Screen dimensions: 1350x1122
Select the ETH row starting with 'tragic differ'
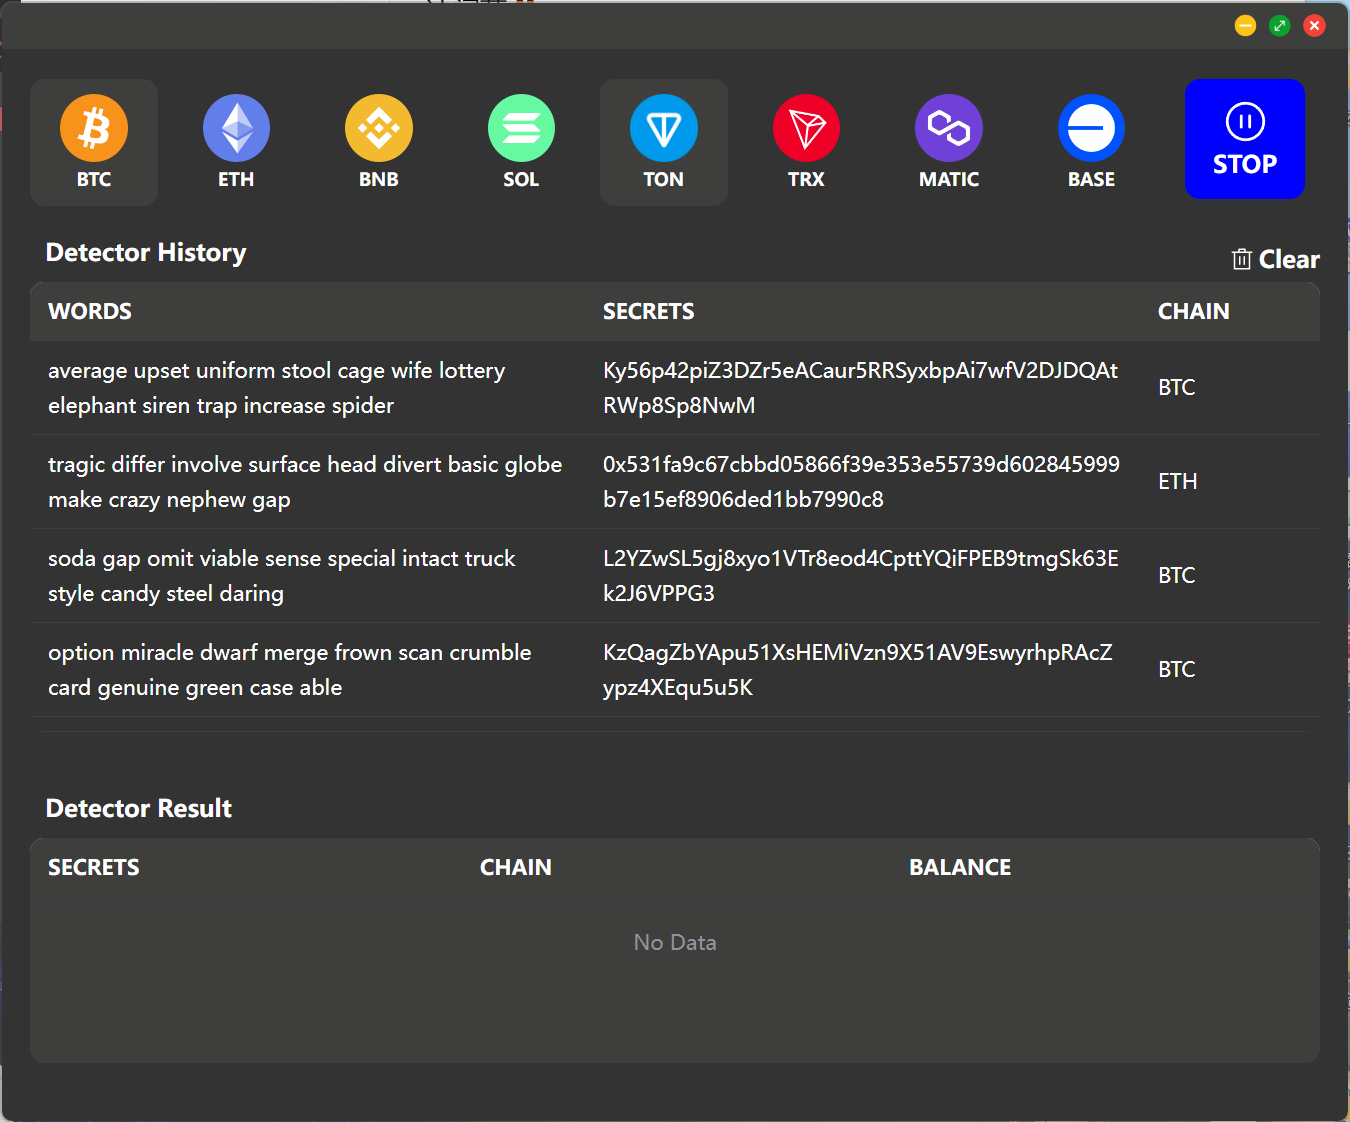point(304,482)
